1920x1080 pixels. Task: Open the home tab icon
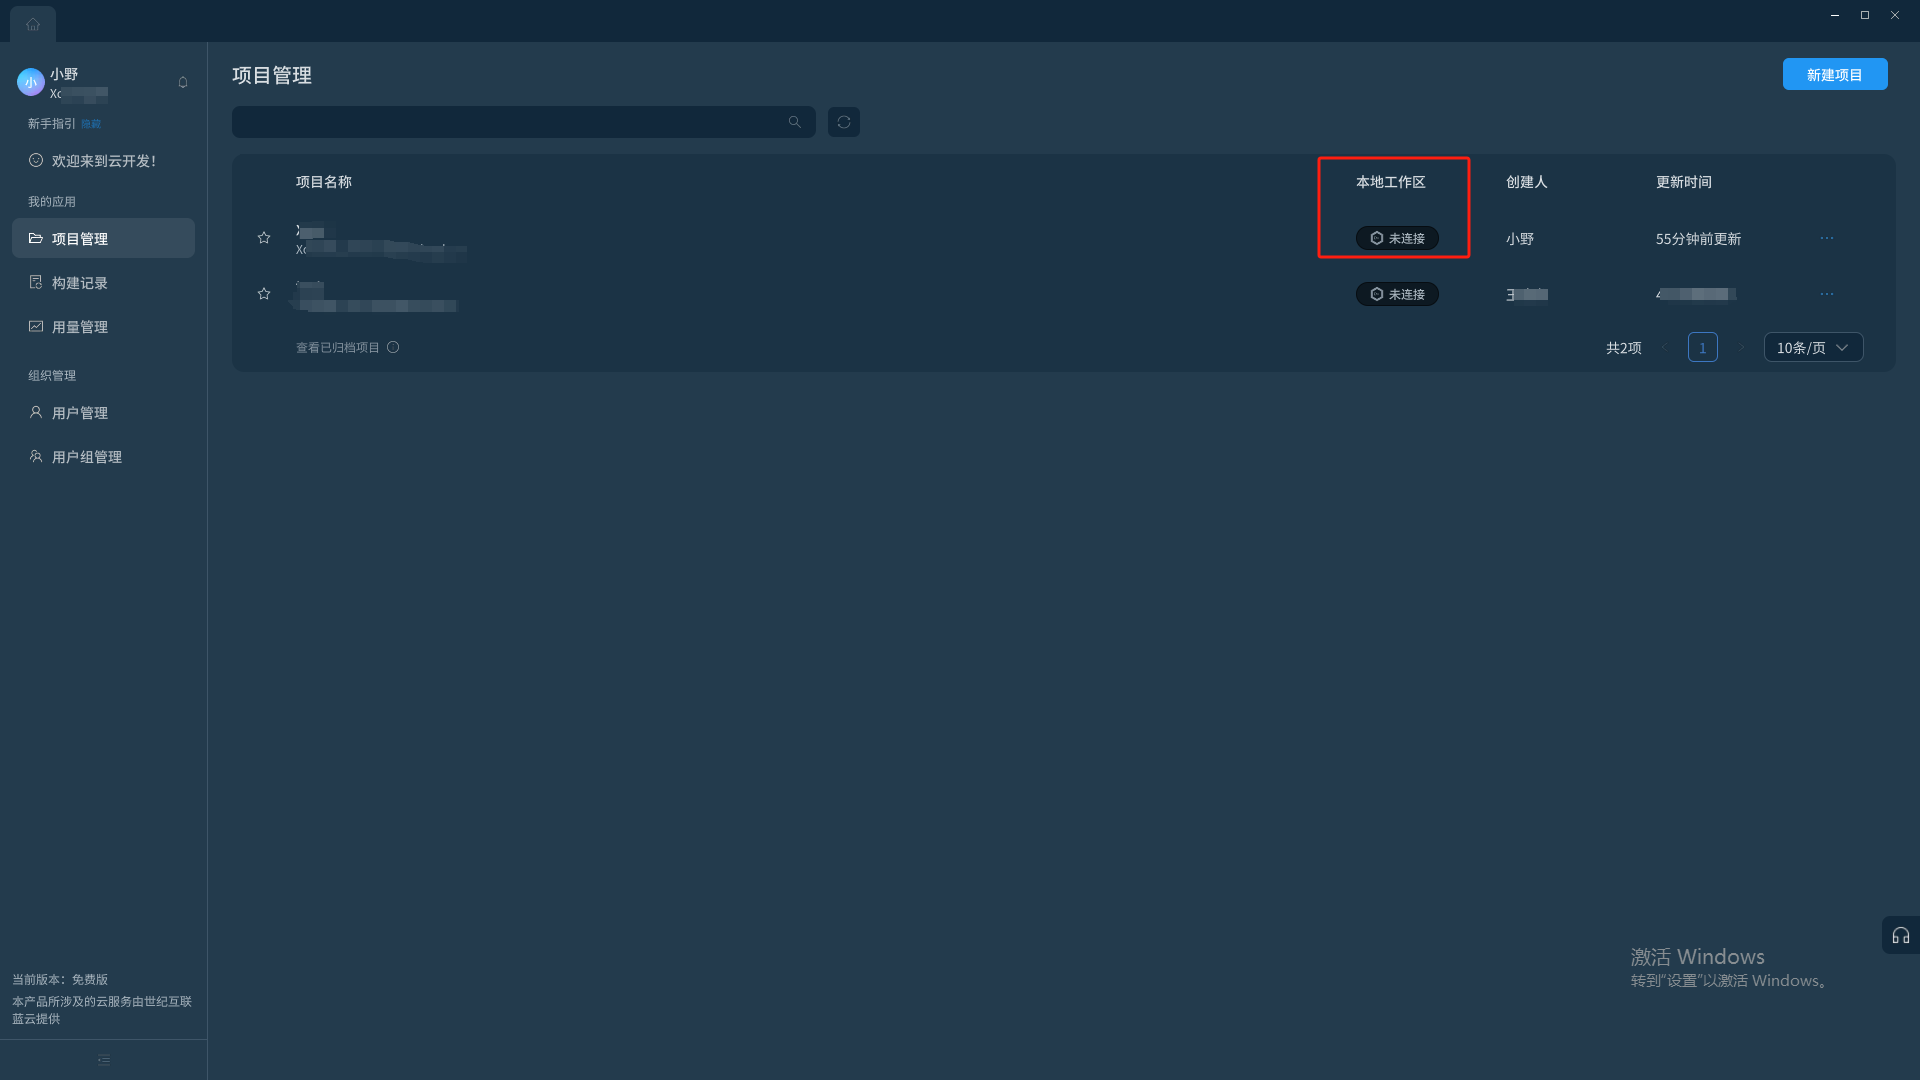(33, 24)
